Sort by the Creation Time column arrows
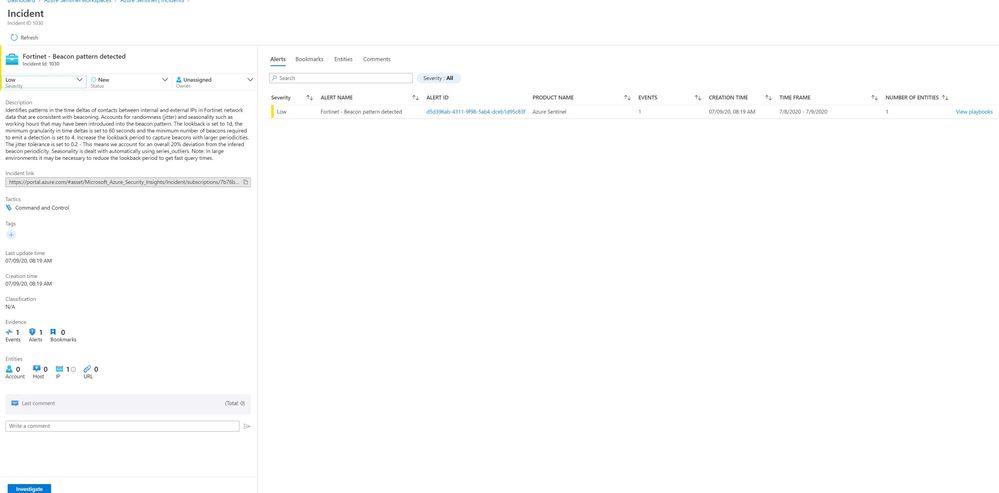This screenshot has height=493, width=999. (x=768, y=97)
